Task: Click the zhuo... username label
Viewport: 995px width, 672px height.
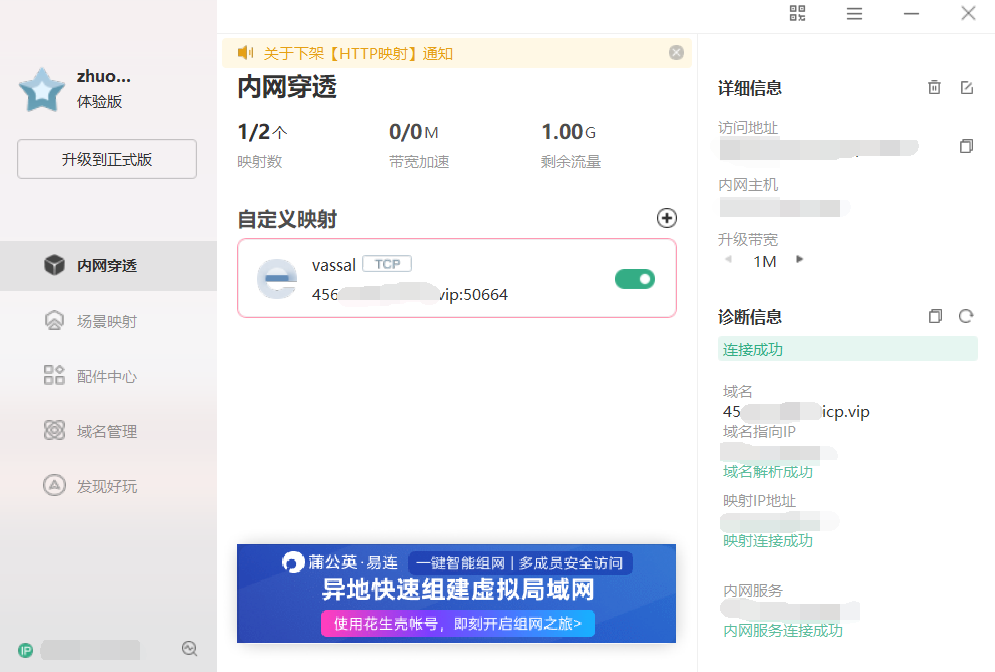Action: 103,76
